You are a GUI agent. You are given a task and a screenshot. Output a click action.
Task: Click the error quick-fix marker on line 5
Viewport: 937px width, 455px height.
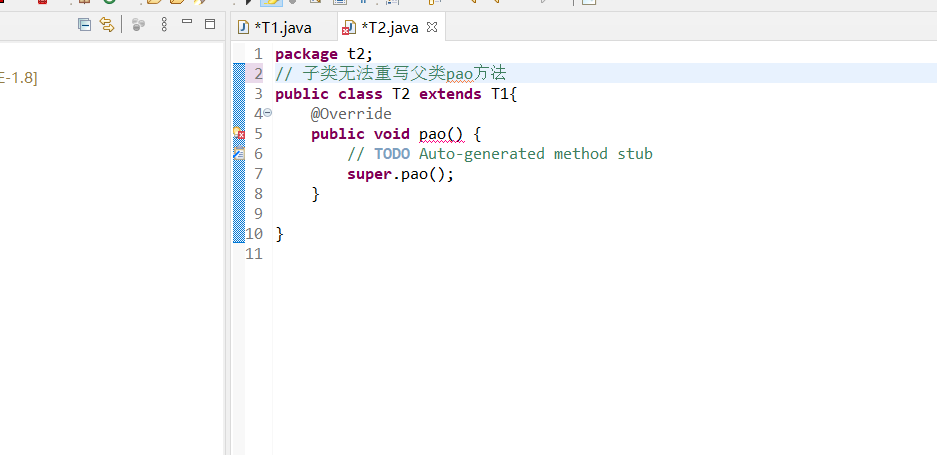coord(238,133)
